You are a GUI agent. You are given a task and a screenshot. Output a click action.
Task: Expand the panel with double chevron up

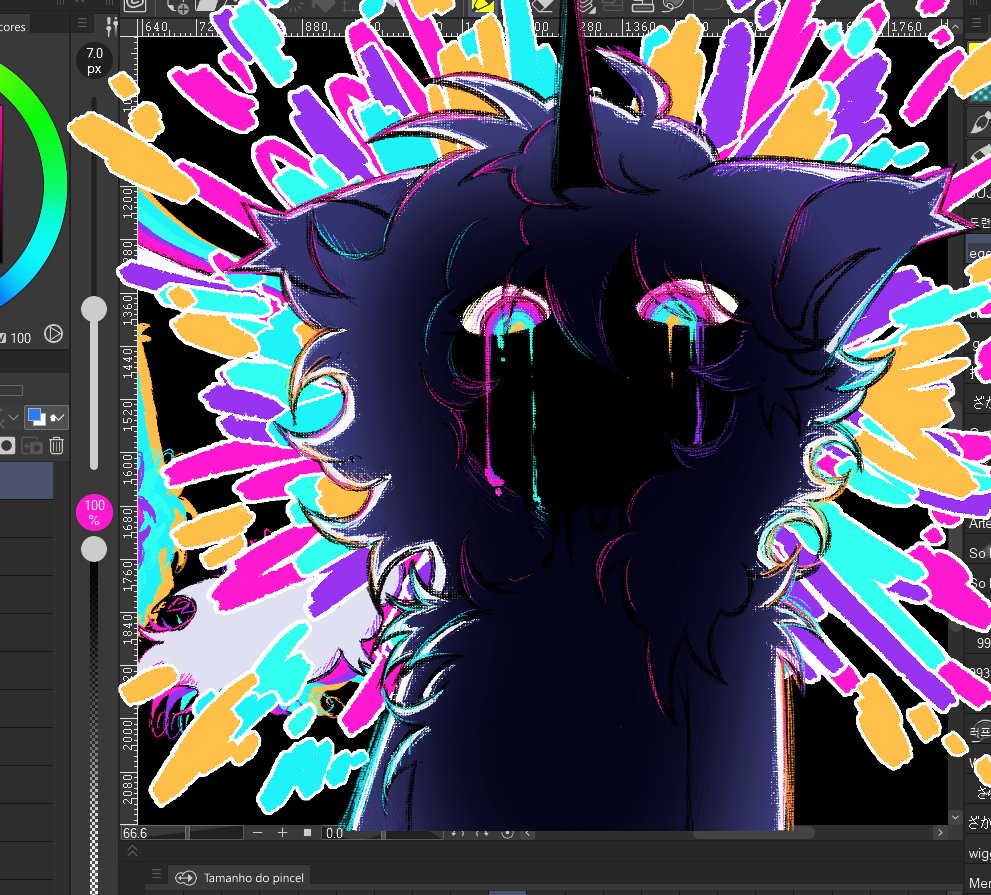pyautogui.click(x=132, y=851)
